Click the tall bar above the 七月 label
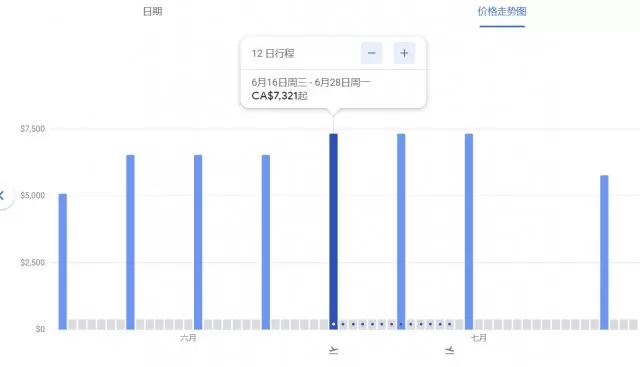This screenshot has height=367, width=640. coord(469,231)
